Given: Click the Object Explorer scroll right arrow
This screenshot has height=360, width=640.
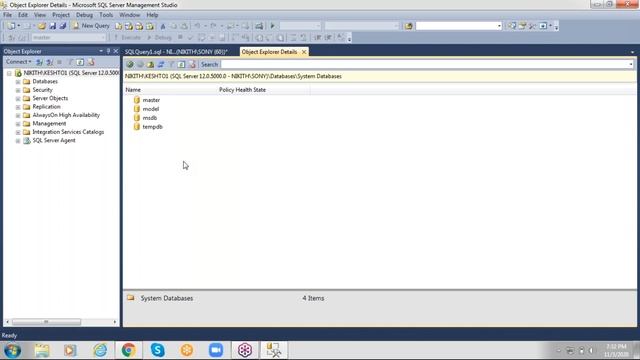Looking at the screenshot, I should (x=115, y=322).
